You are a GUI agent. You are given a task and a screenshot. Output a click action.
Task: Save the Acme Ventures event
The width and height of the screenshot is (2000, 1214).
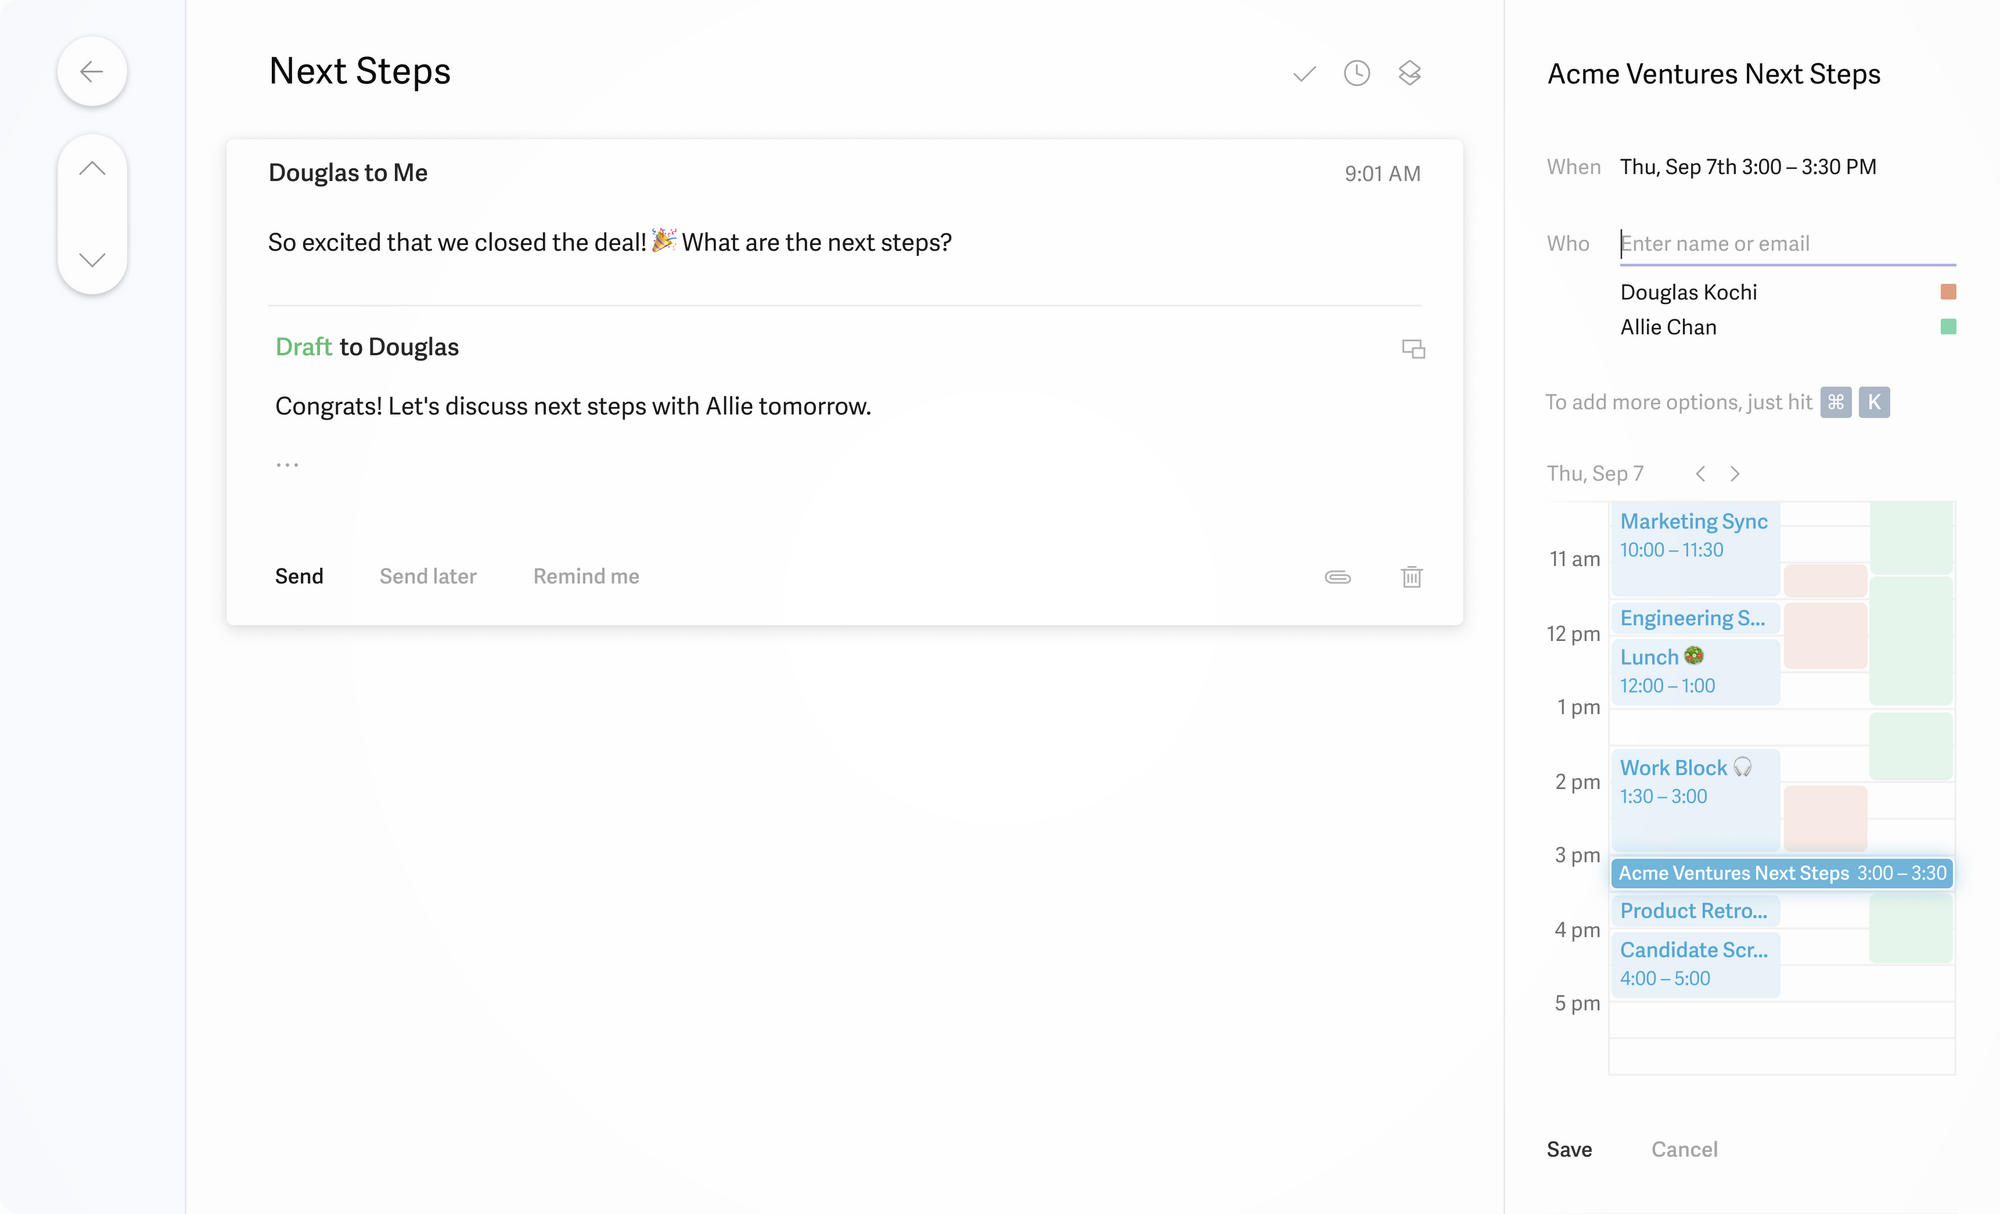pos(1569,1149)
